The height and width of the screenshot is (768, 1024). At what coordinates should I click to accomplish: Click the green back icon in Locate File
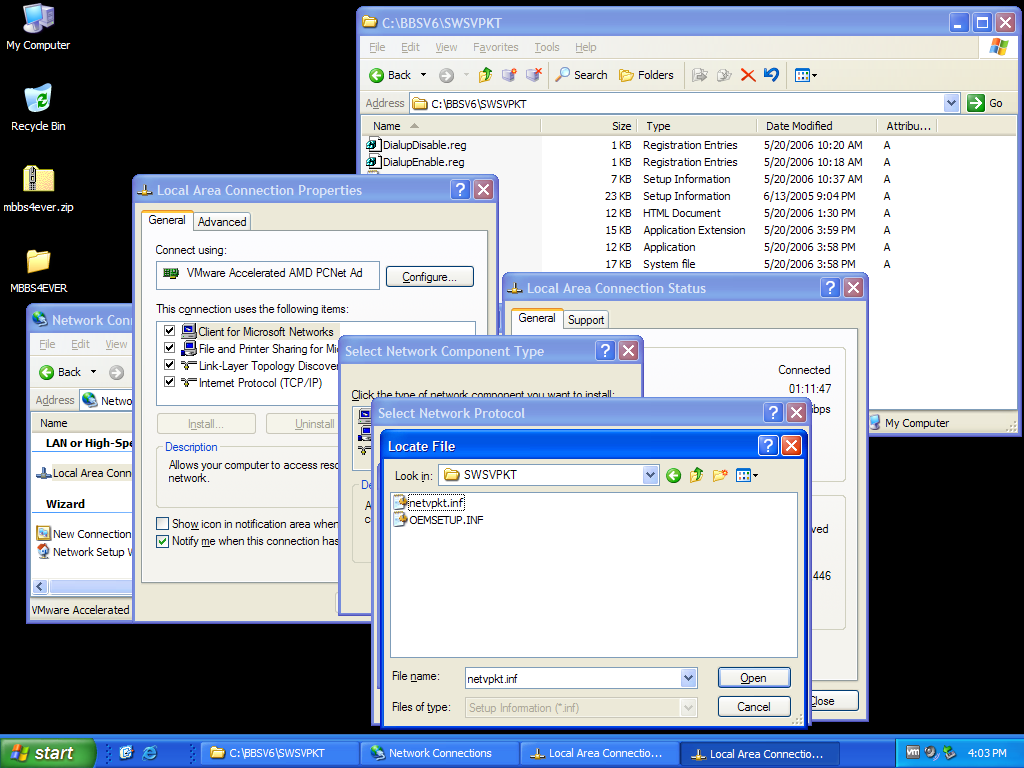click(x=674, y=475)
